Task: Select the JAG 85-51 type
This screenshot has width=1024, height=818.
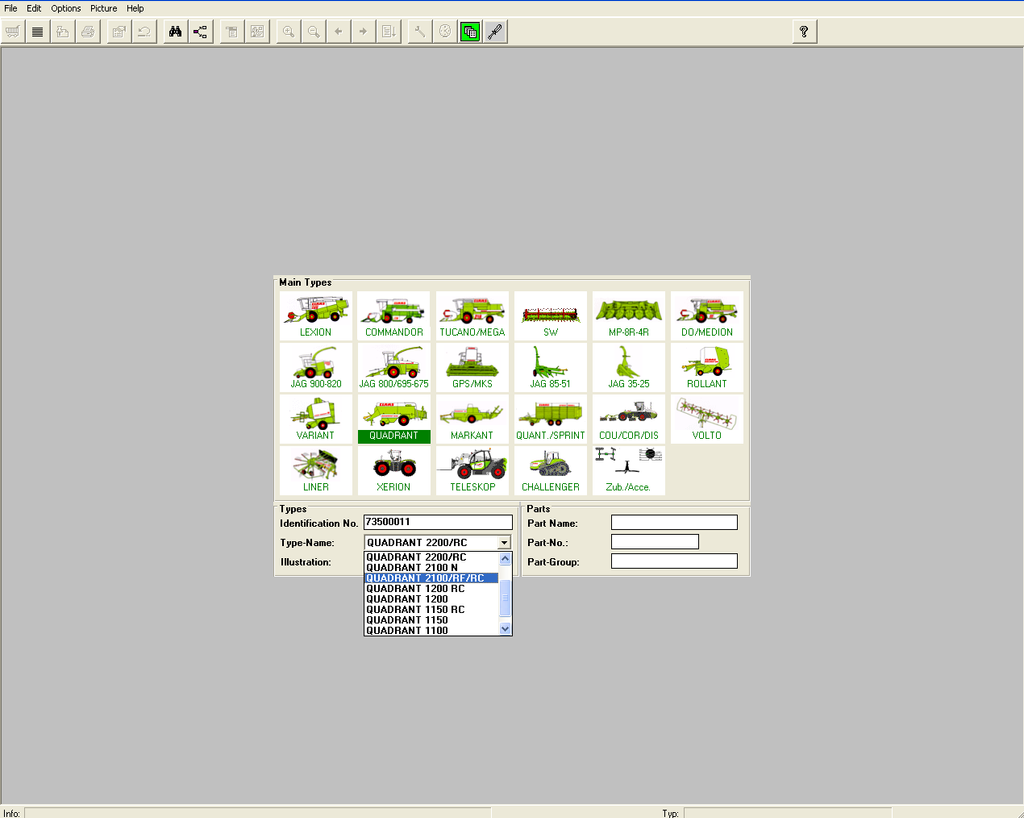Action: pyautogui.click(x=551, y=368)
